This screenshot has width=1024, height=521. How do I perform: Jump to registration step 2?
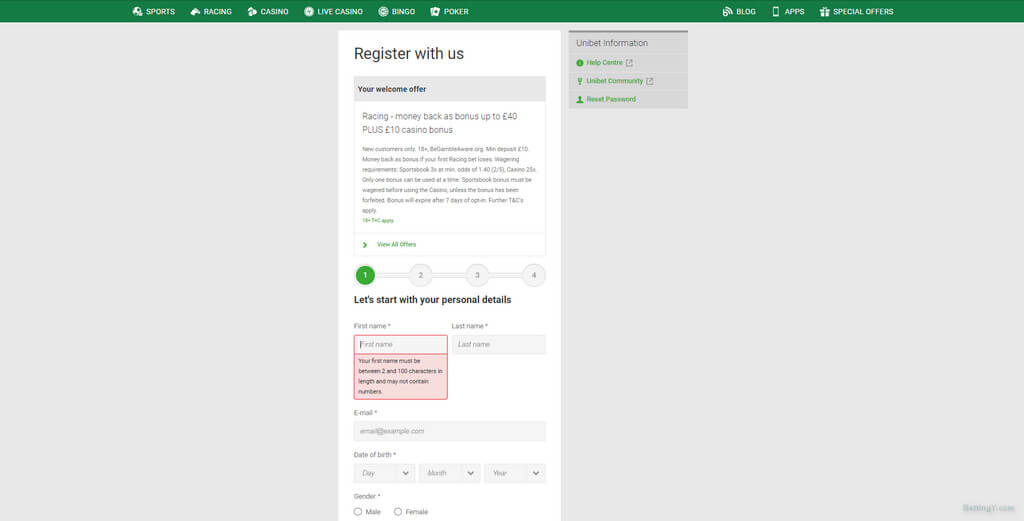[x=421, y=275]
